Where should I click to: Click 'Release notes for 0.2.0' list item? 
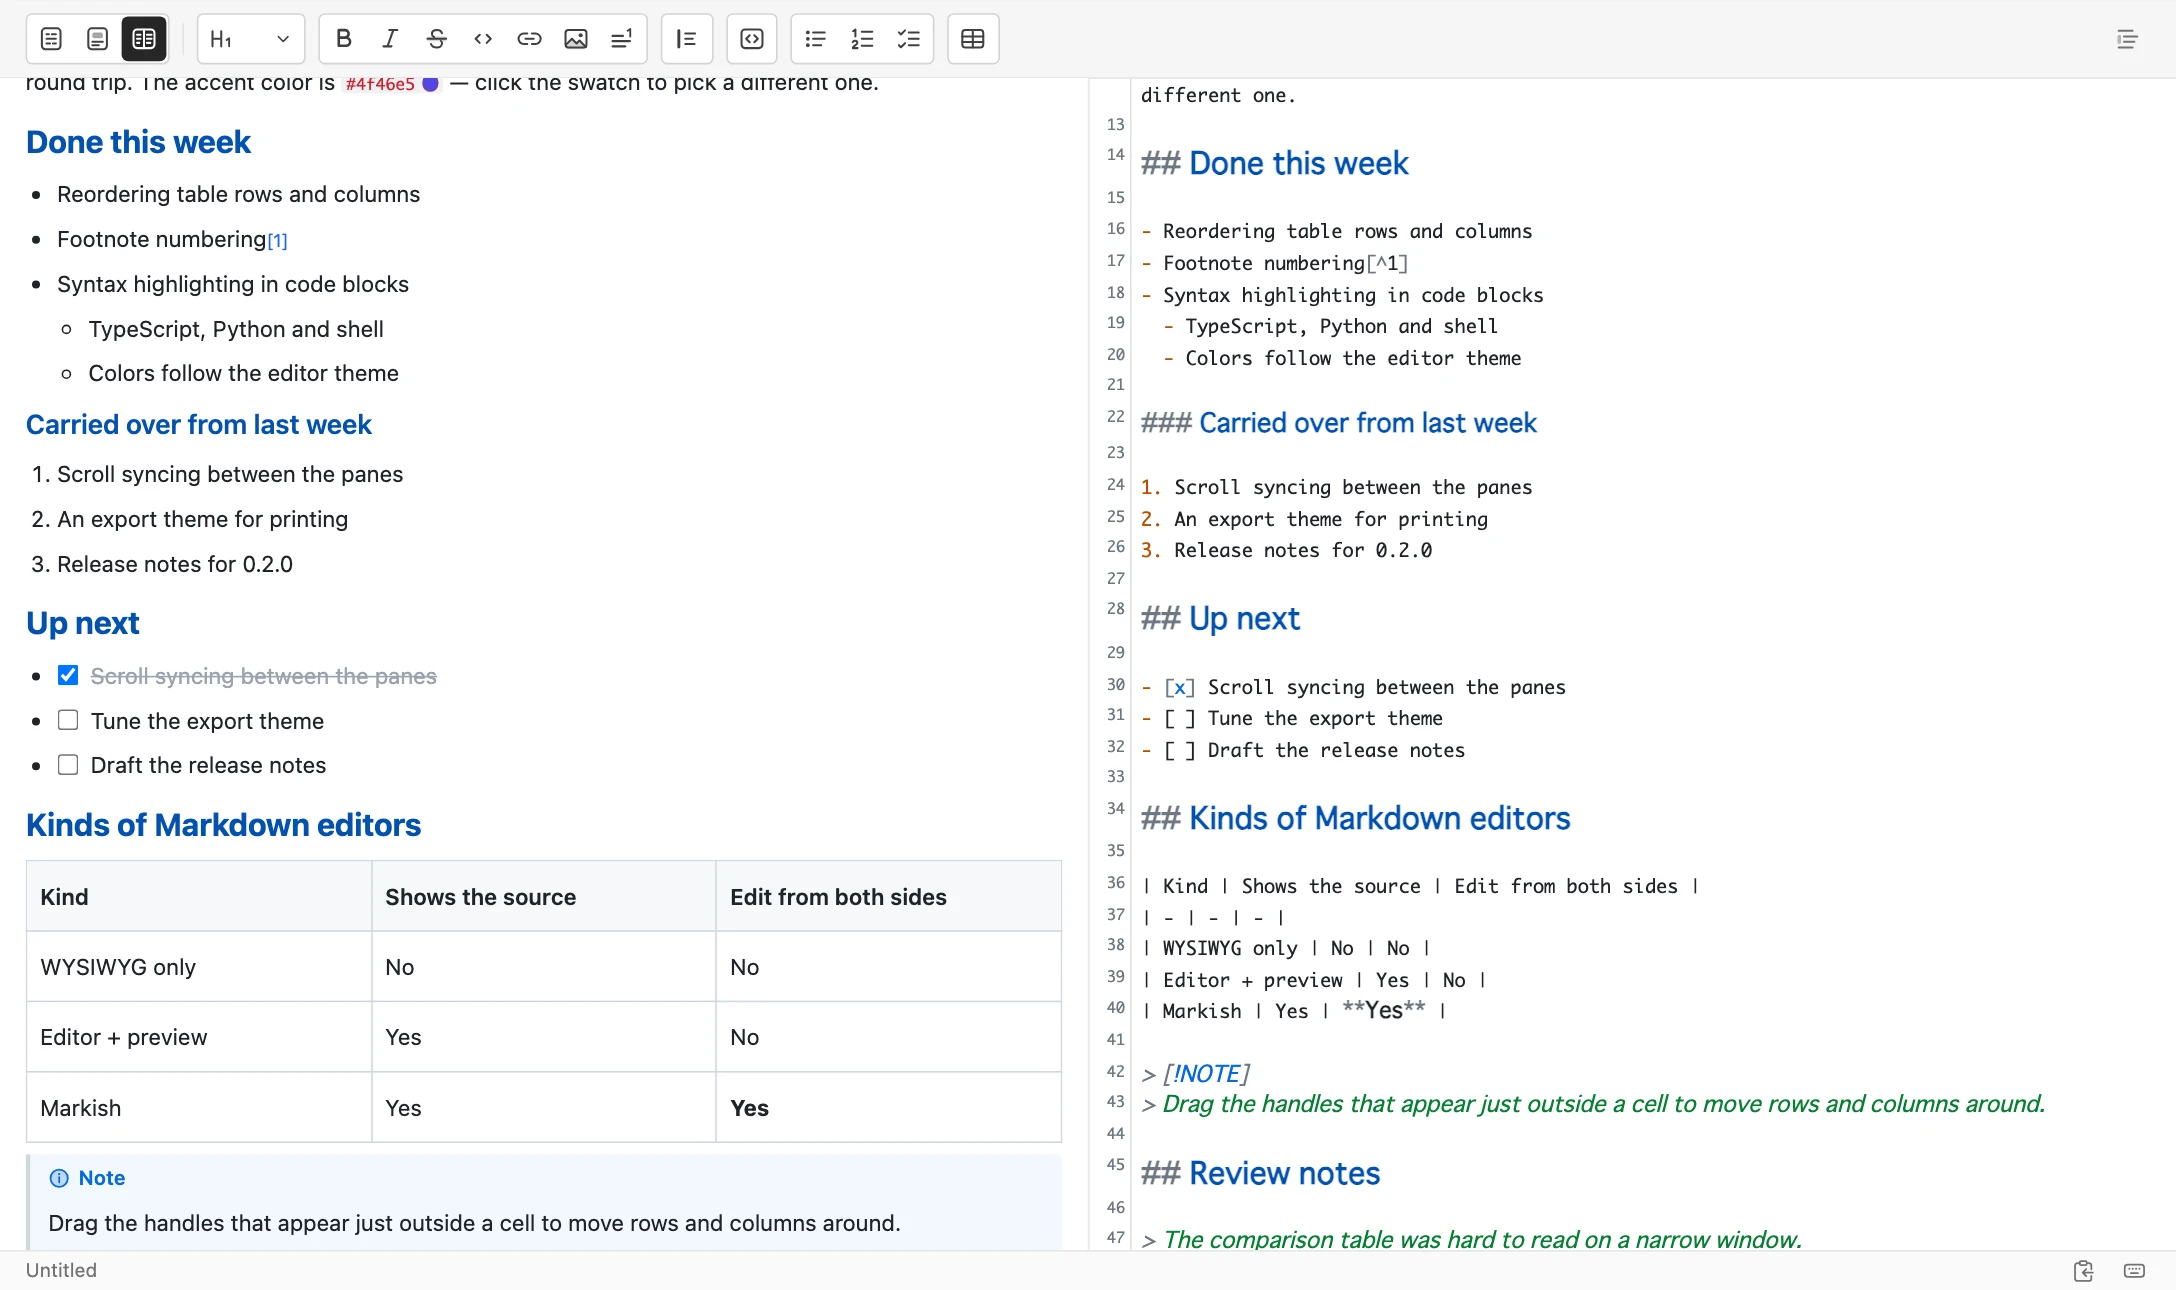(x=175, y=564)
